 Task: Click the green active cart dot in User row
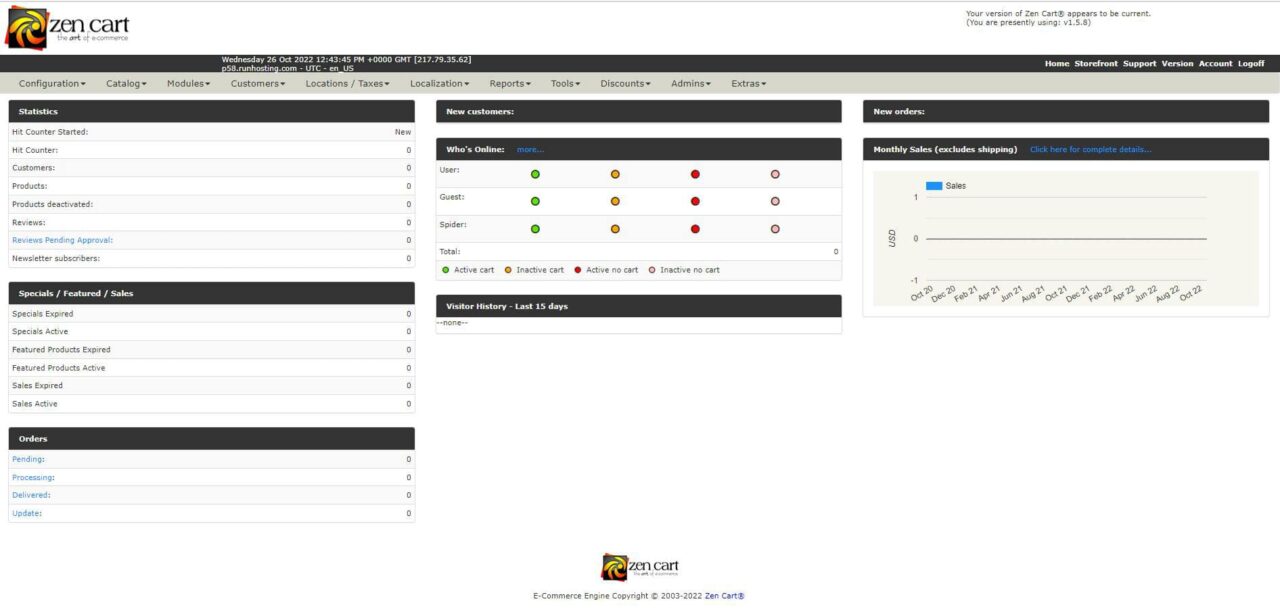[x=535, y=173]
